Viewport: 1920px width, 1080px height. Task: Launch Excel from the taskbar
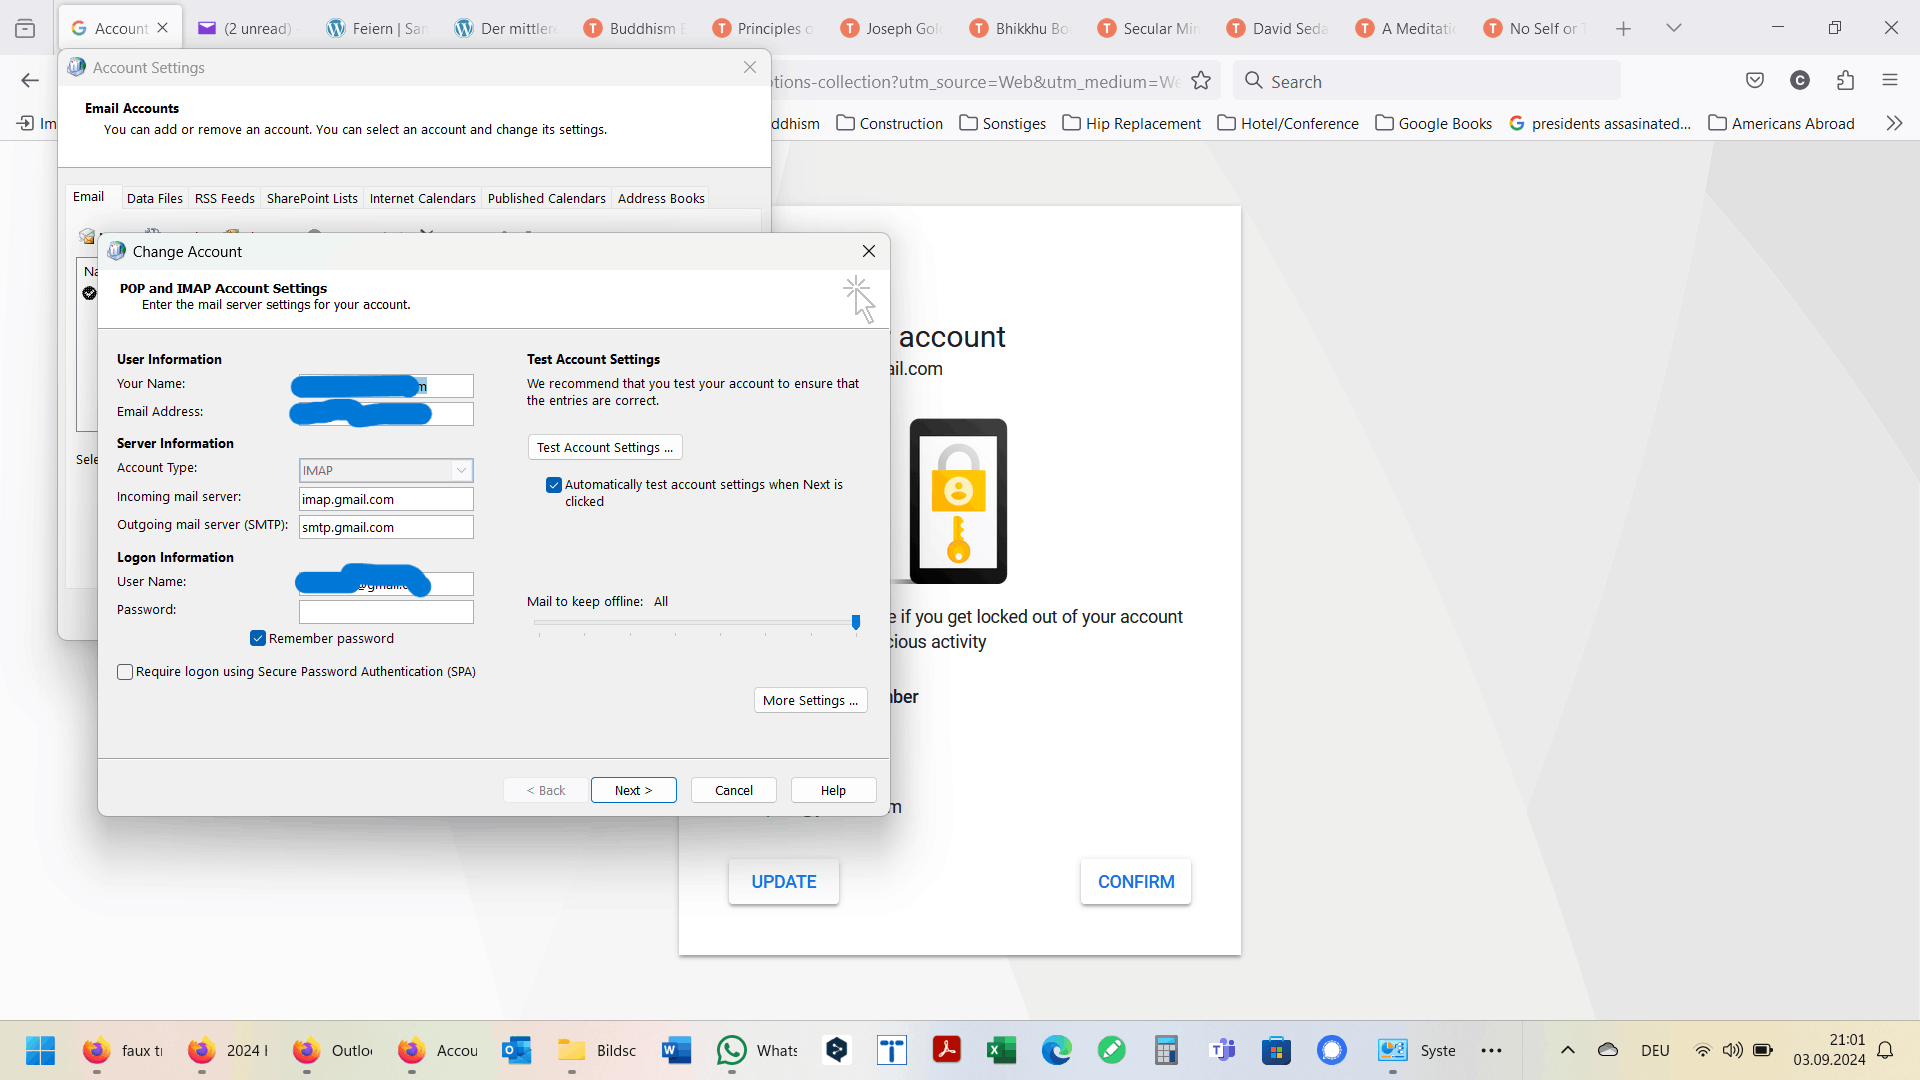coord(1001,1050)
